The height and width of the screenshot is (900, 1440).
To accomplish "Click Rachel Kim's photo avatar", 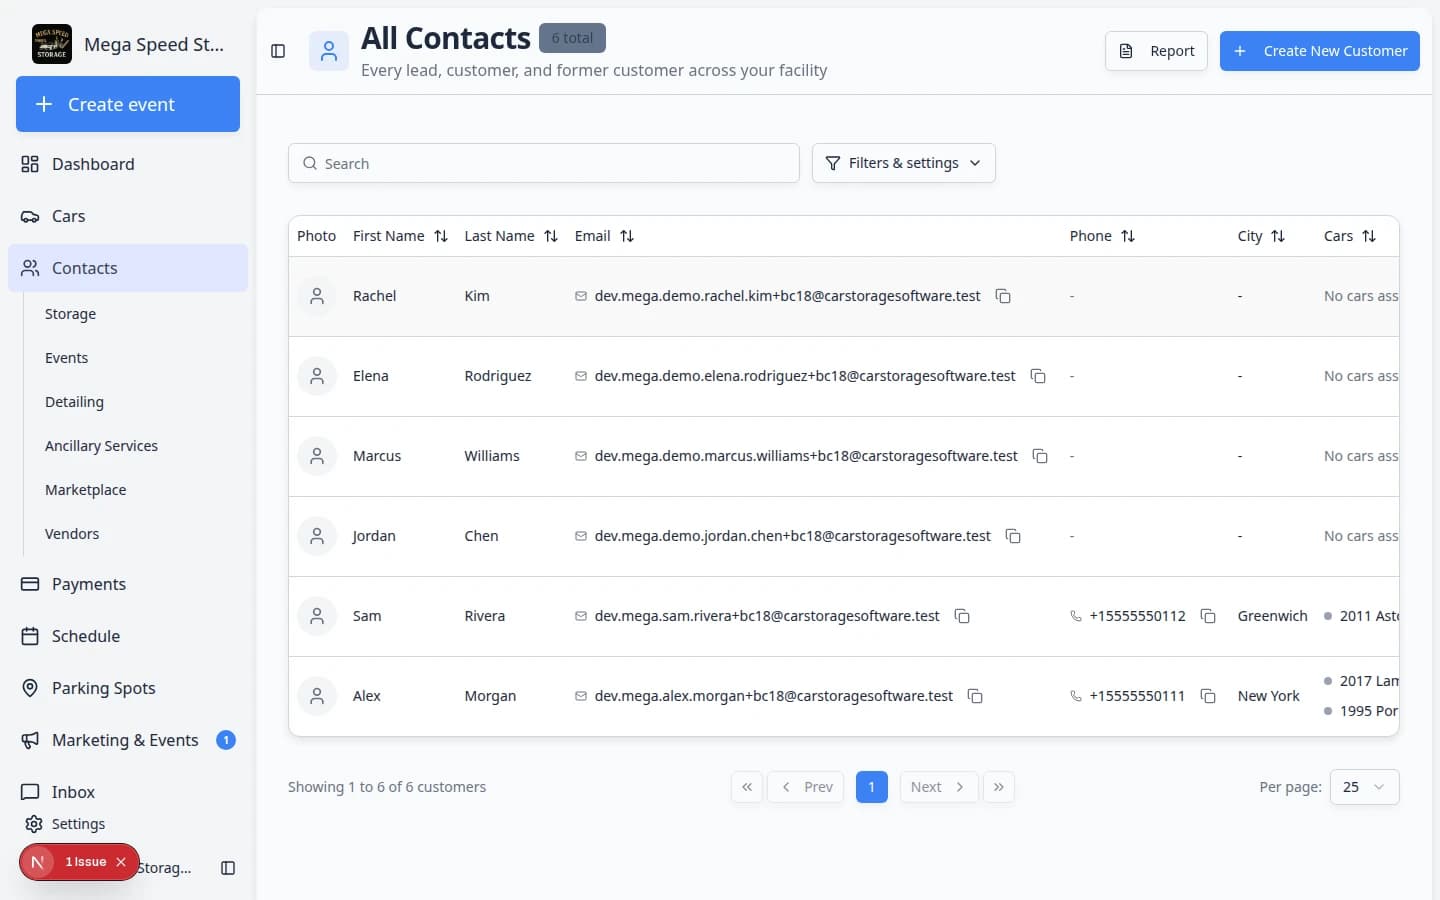I will (317, 296).
